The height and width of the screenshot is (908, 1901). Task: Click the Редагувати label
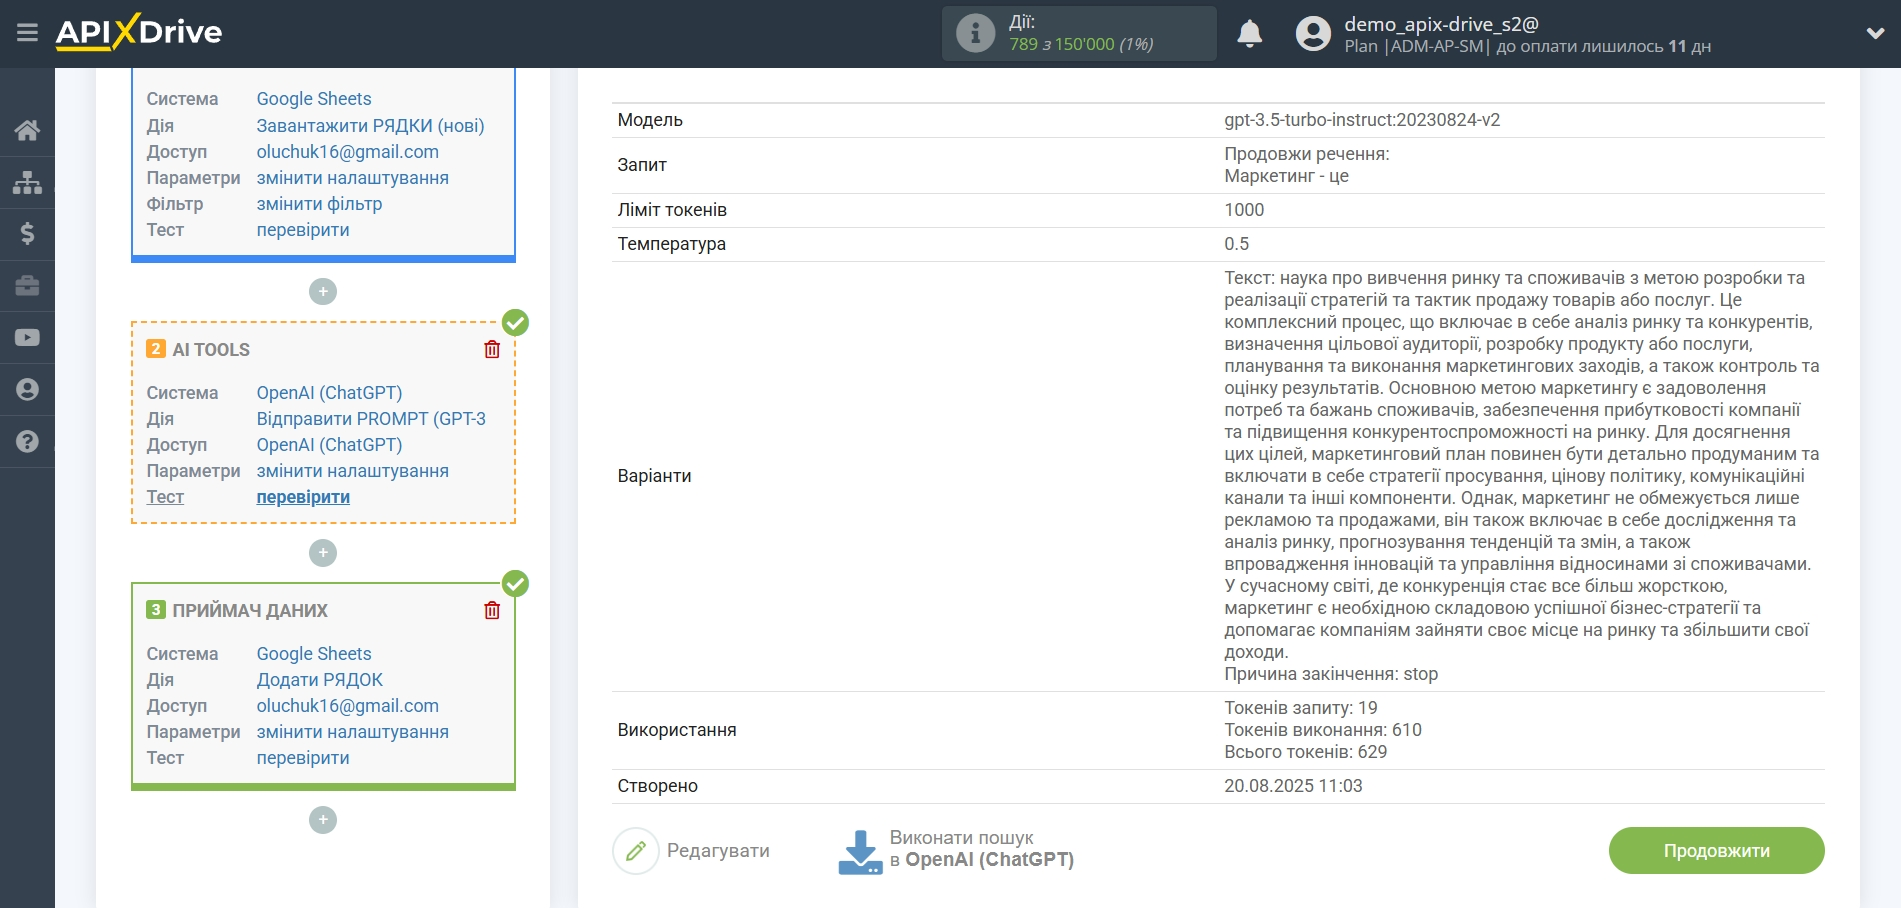coord(718,851)
